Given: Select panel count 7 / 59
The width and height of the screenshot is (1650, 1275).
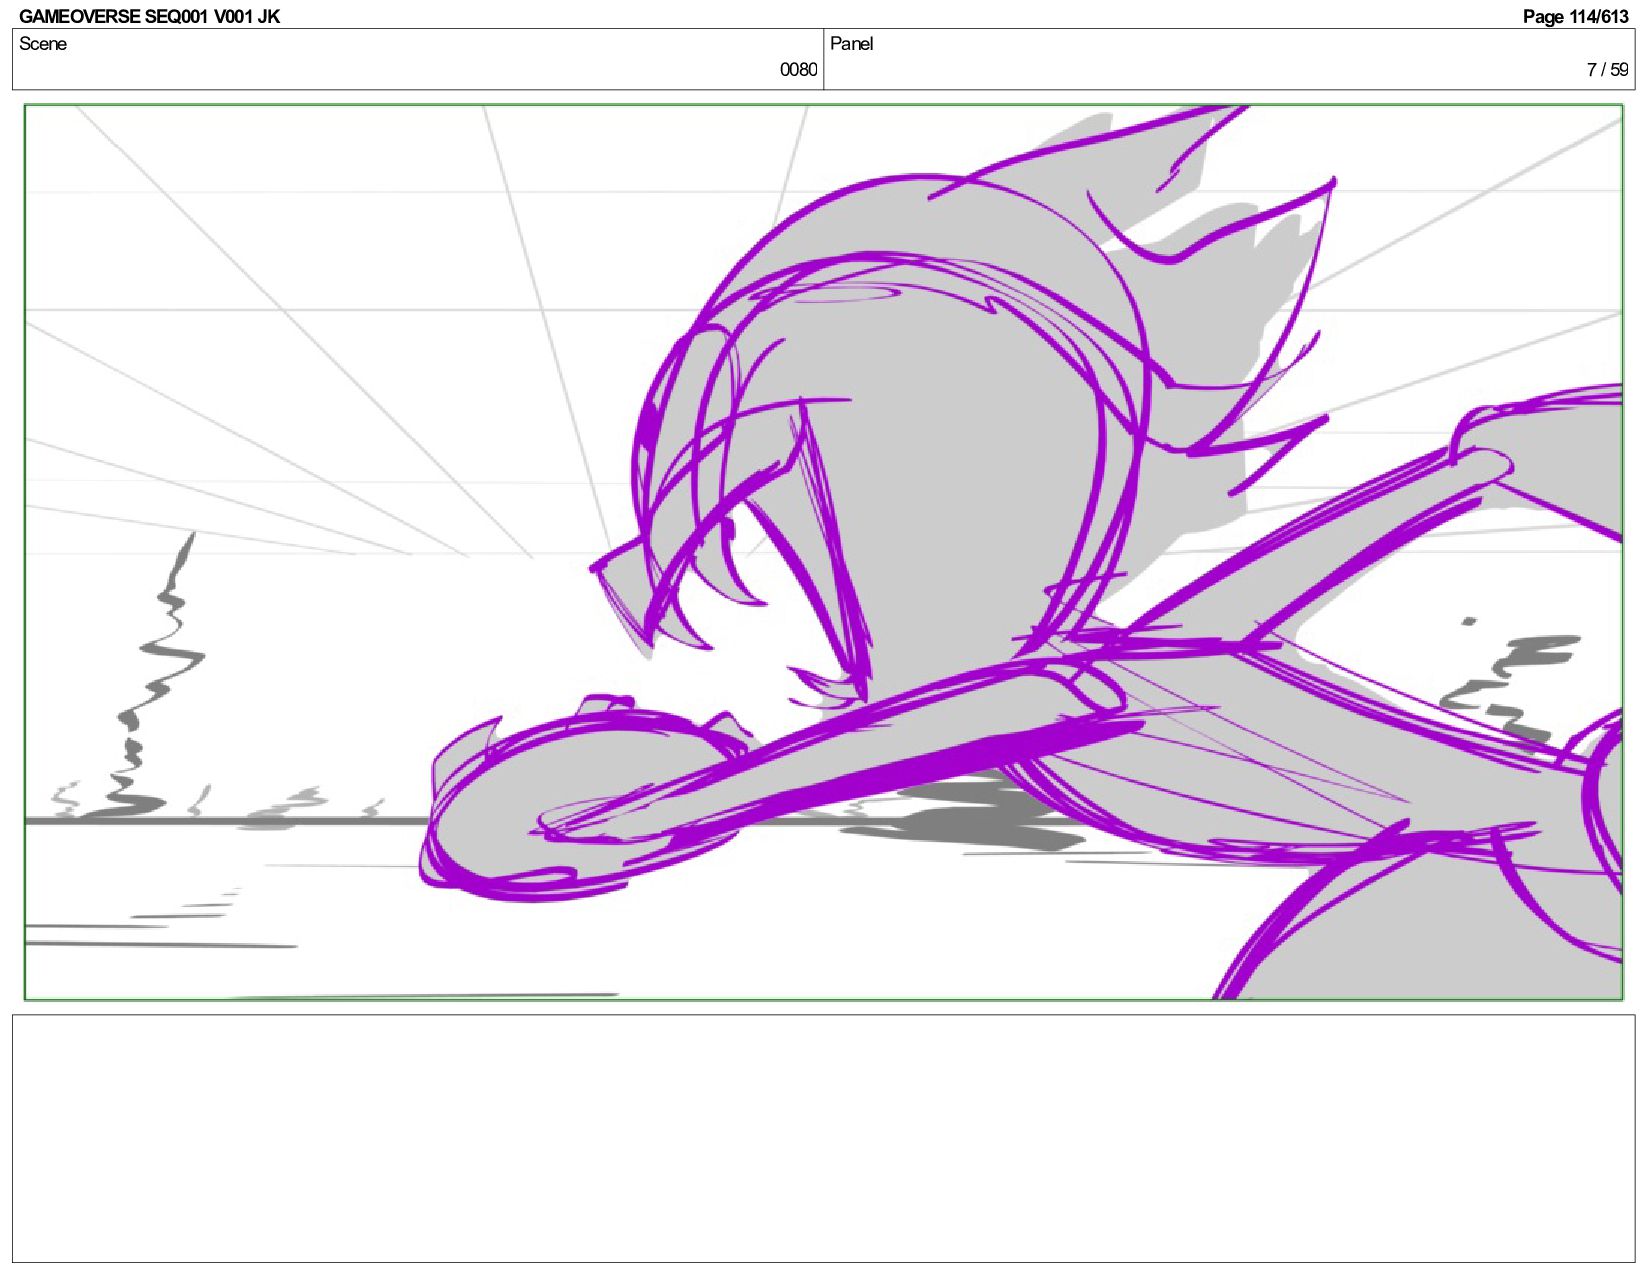Looking at the screenshot, I should pos(1608,70).
